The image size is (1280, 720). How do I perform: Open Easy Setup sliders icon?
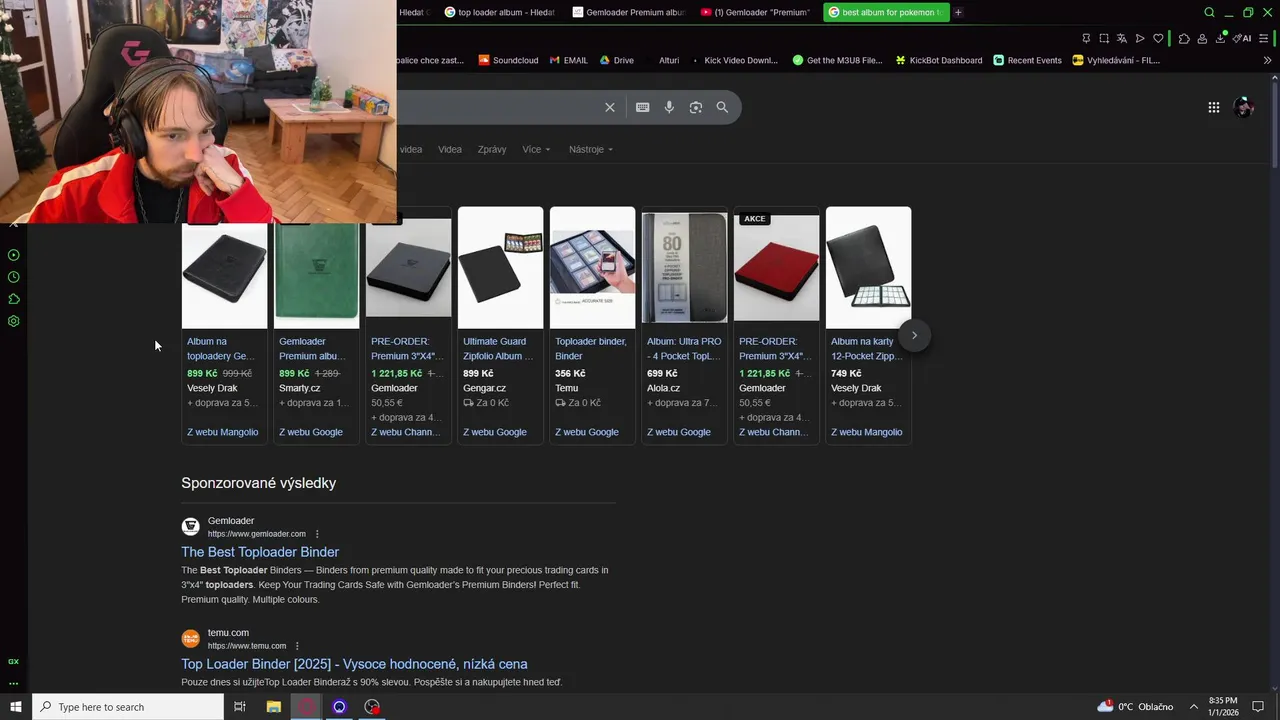pyautogui.click(x=1264, y=38)
